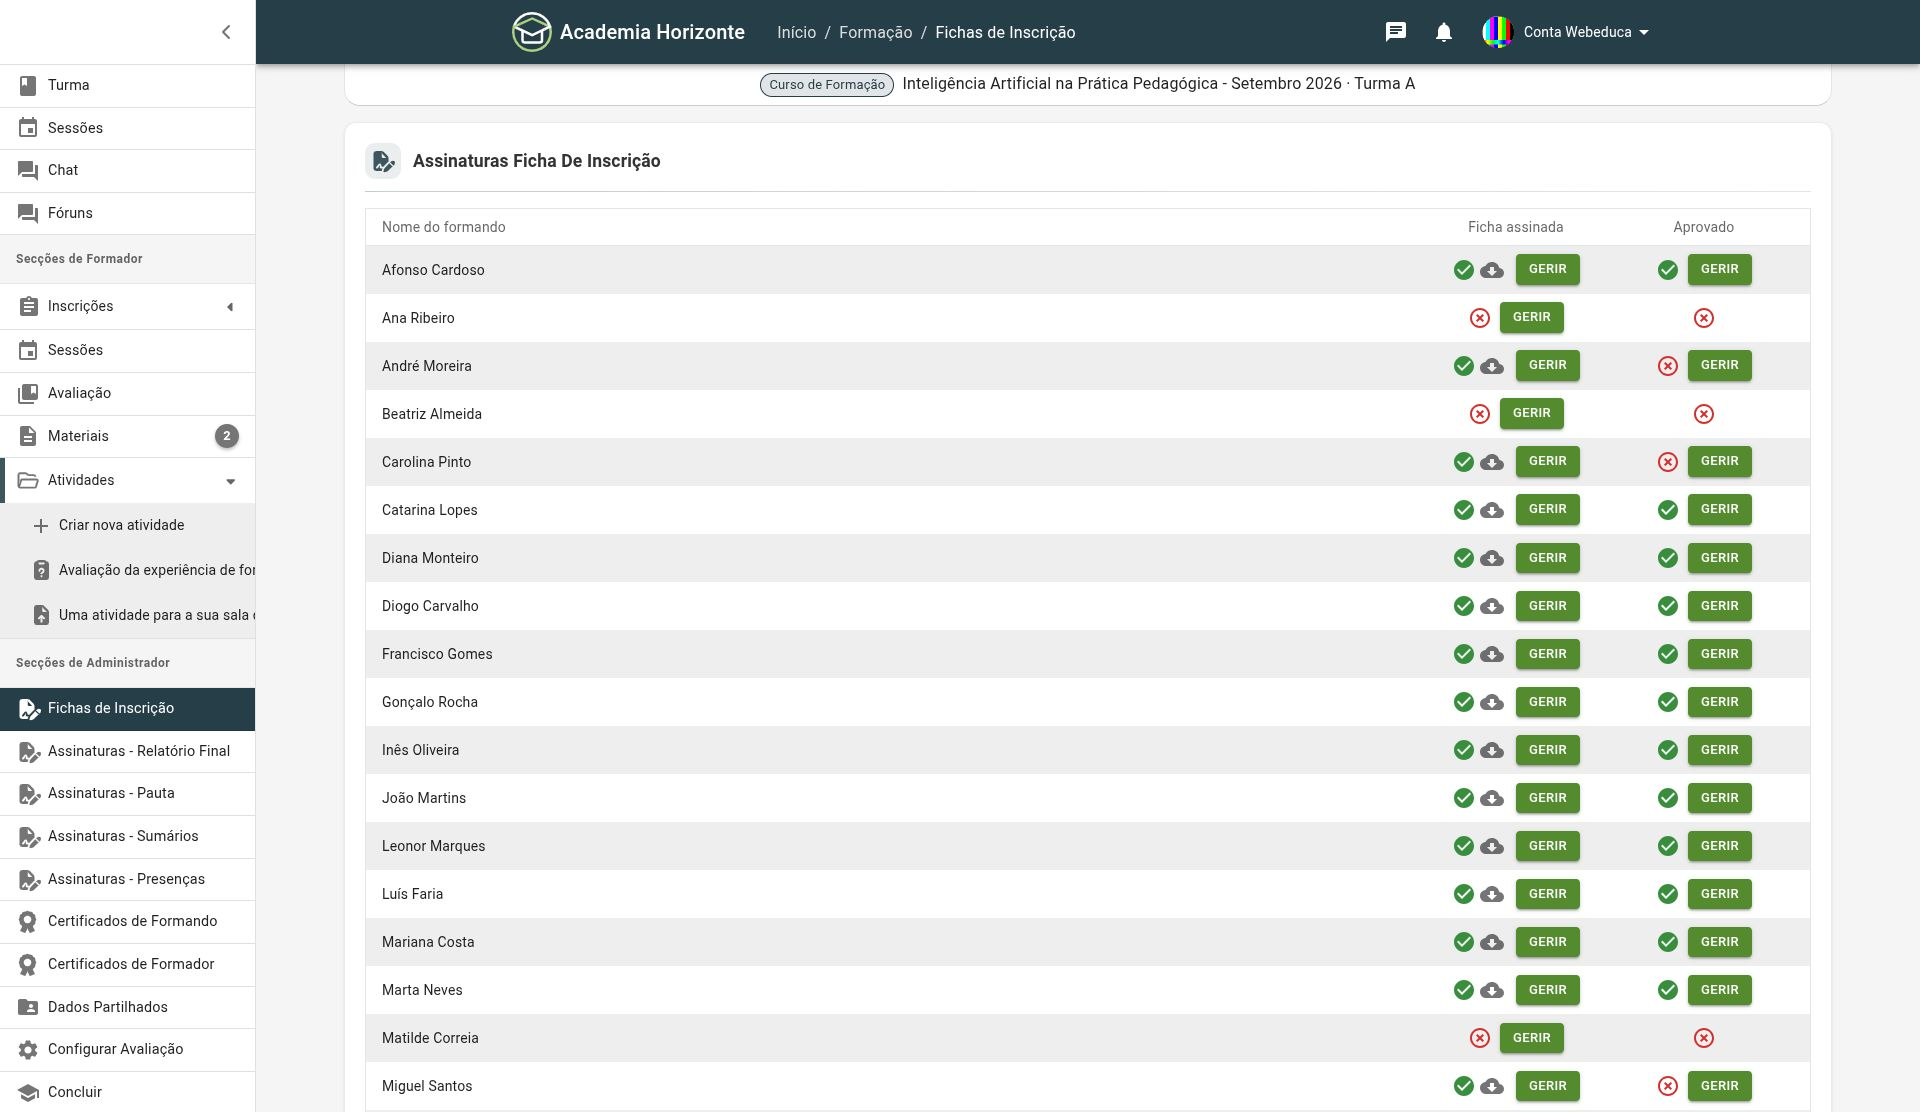The width and height of the screenshot is (1920, 1112).
Task: Click the red X for Ana Ribeiro's signed form
Action: point(1480,318)
